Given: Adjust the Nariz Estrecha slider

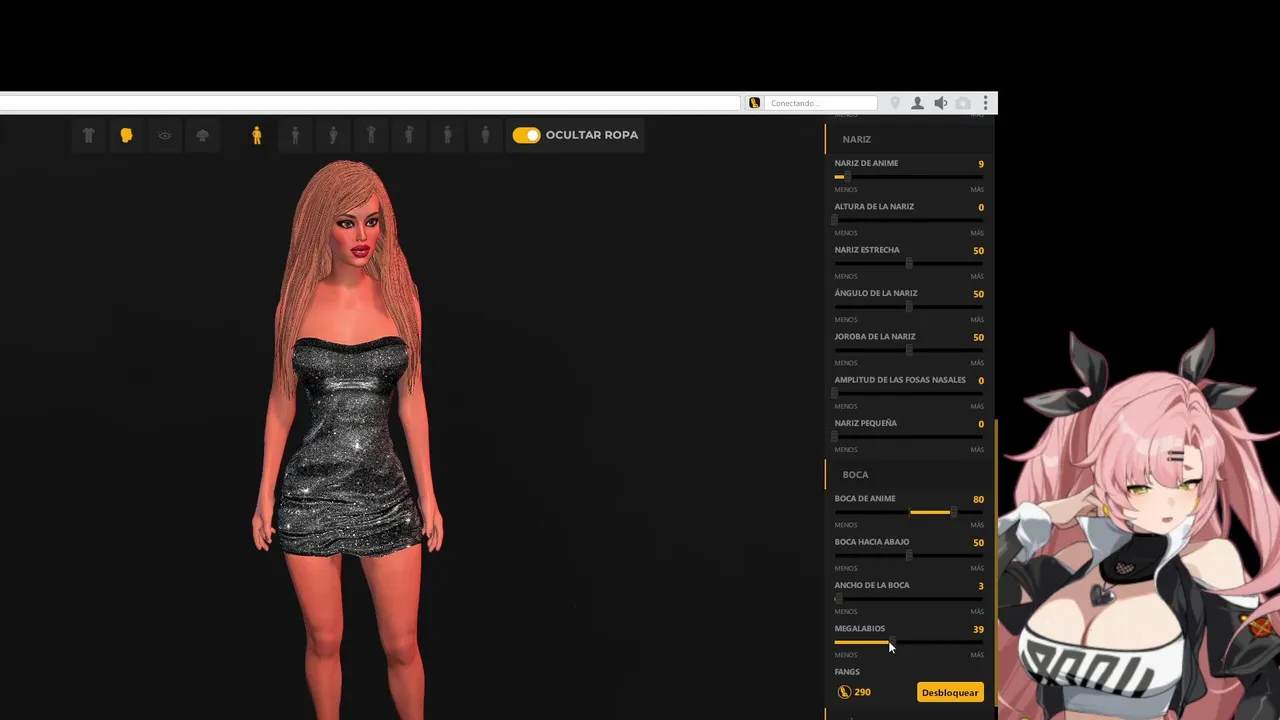Looking at the screenshot, I should [909, 263].
